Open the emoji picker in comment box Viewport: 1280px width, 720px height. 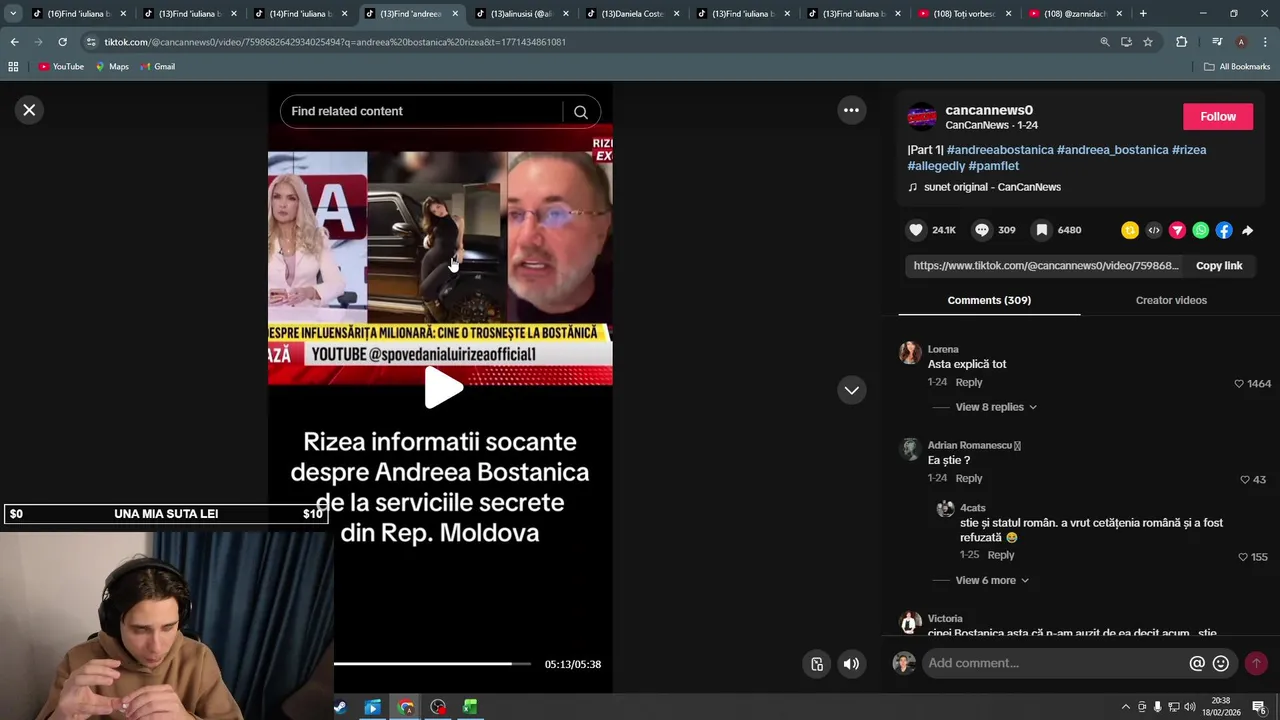click(1221, 663)
